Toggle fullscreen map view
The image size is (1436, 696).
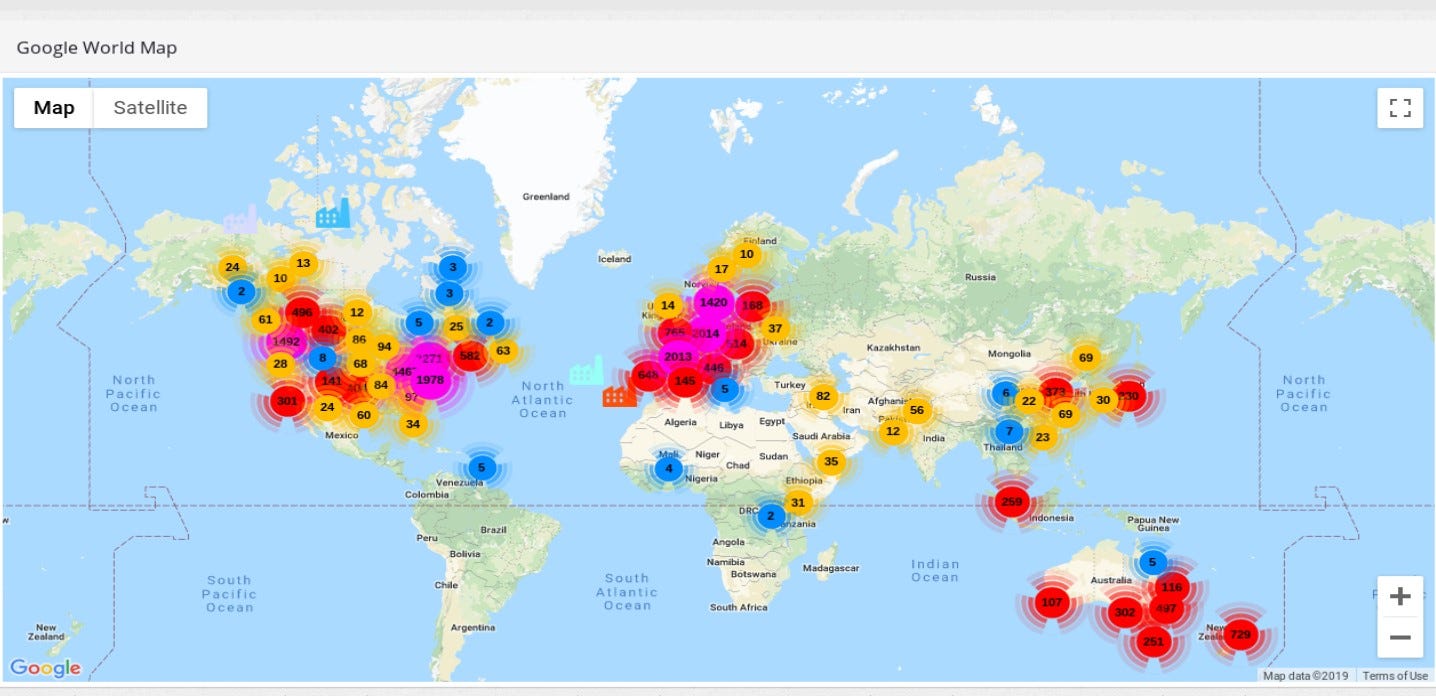1400,108
